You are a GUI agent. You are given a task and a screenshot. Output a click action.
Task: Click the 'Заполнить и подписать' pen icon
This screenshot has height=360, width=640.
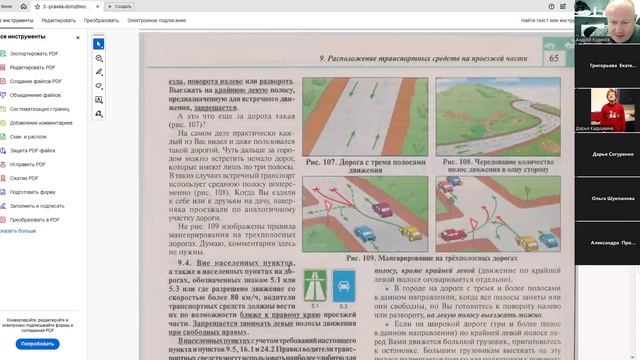pos(3,206)
